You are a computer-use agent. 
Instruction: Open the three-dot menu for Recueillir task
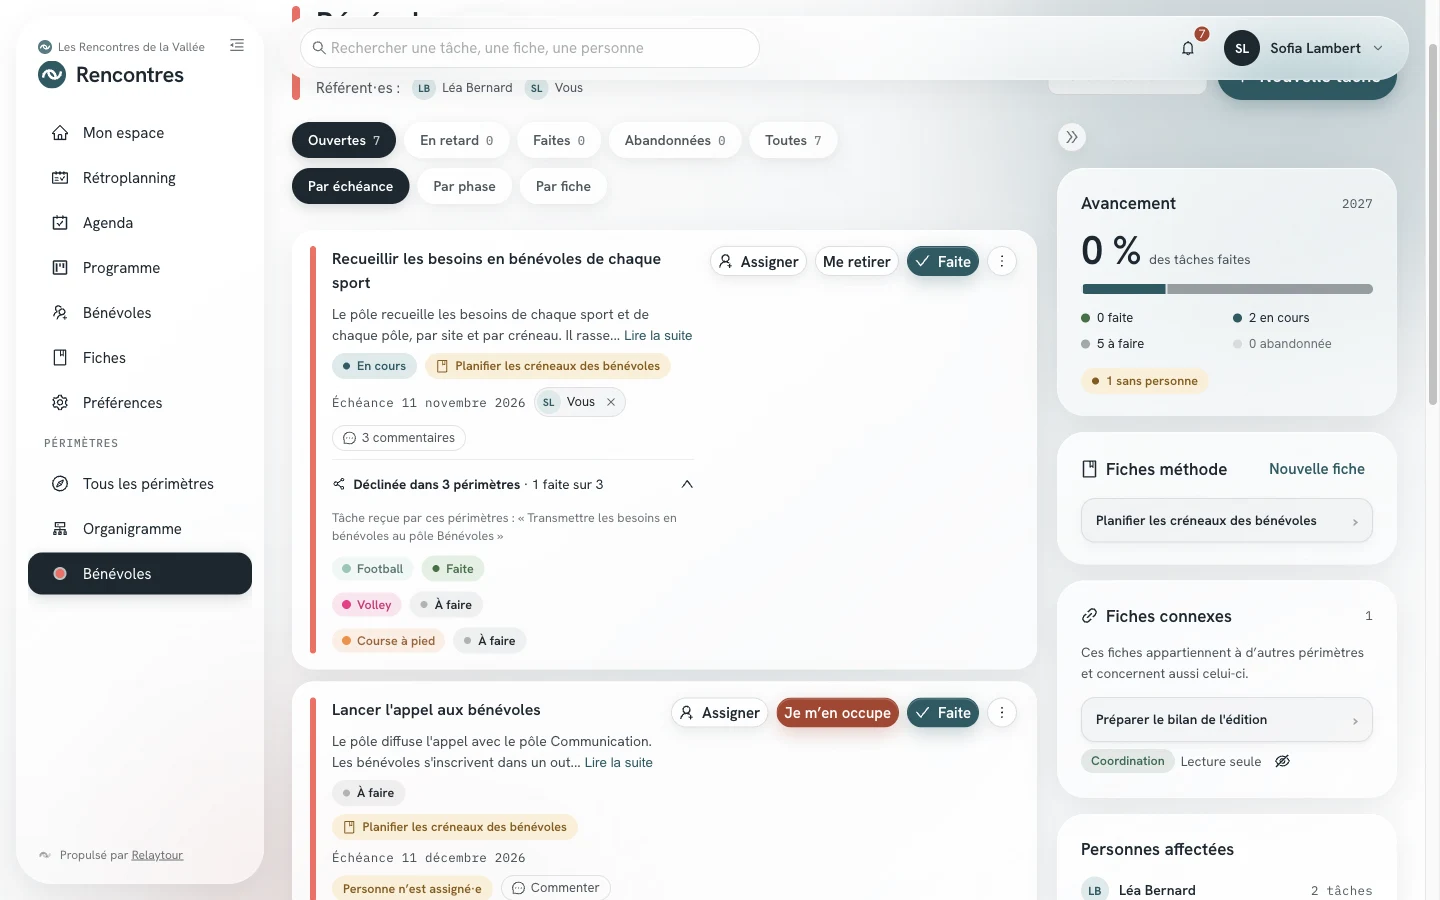[x=1002, y=261]
